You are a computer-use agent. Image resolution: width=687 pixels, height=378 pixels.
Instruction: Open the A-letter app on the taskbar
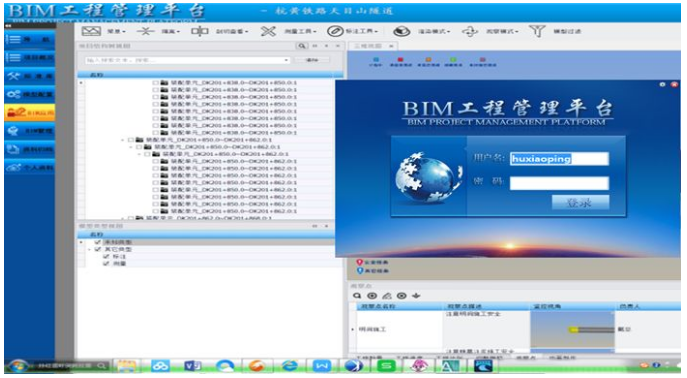click(x=450, y=366)
